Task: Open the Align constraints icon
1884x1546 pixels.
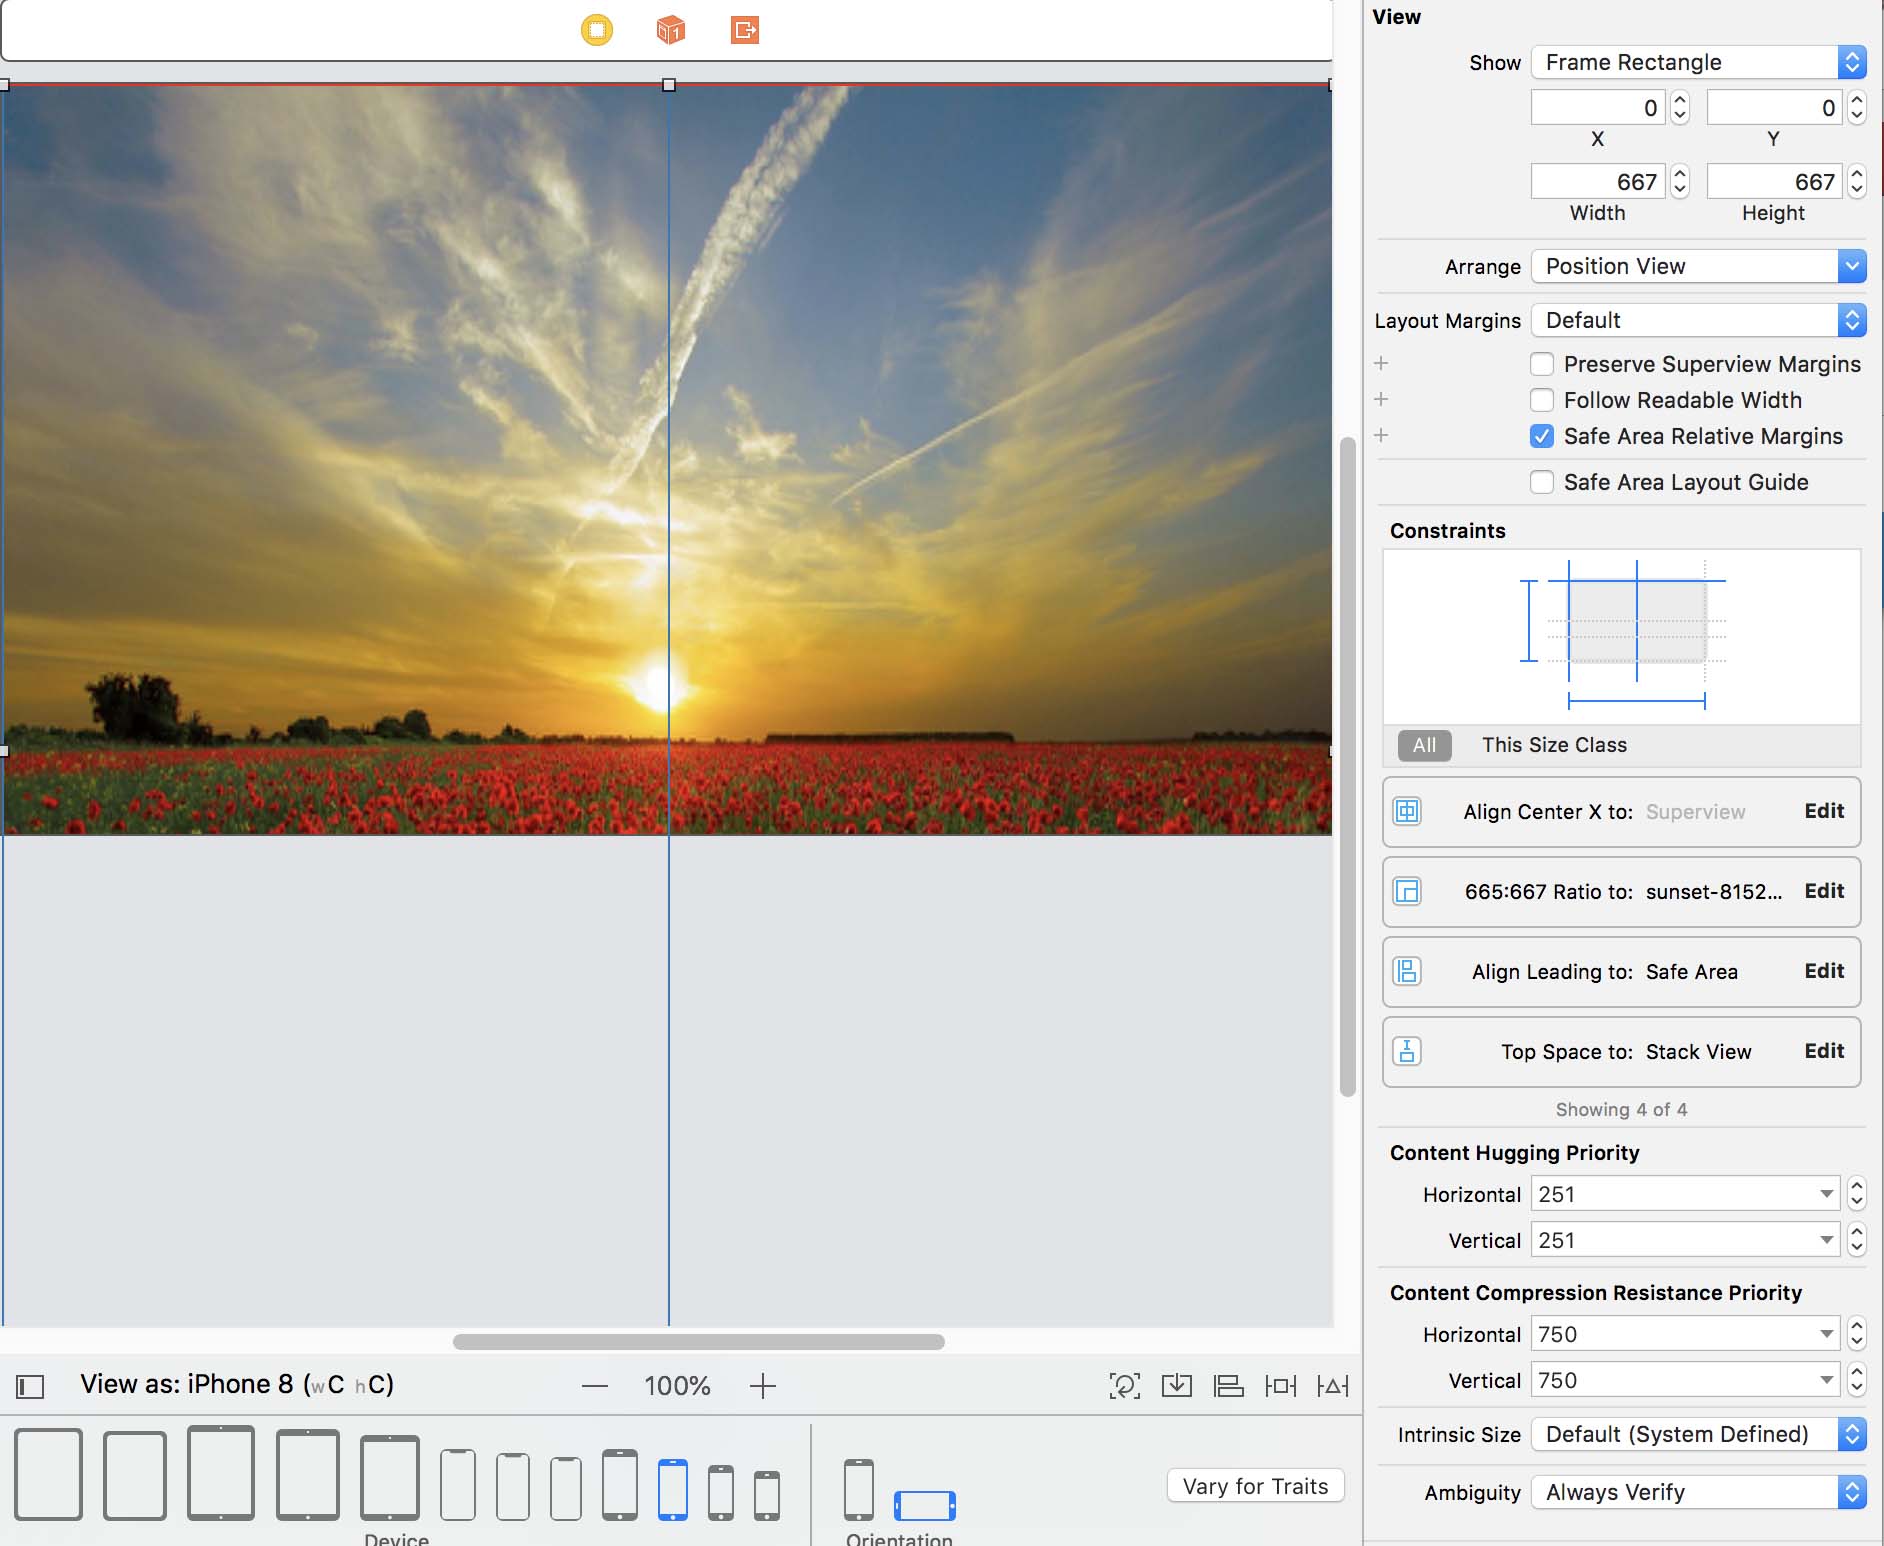Action: 1228,1385
